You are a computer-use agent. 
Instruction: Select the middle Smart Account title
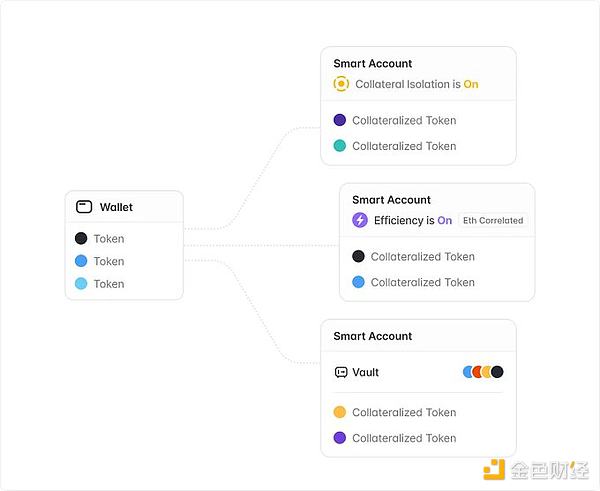391,199
